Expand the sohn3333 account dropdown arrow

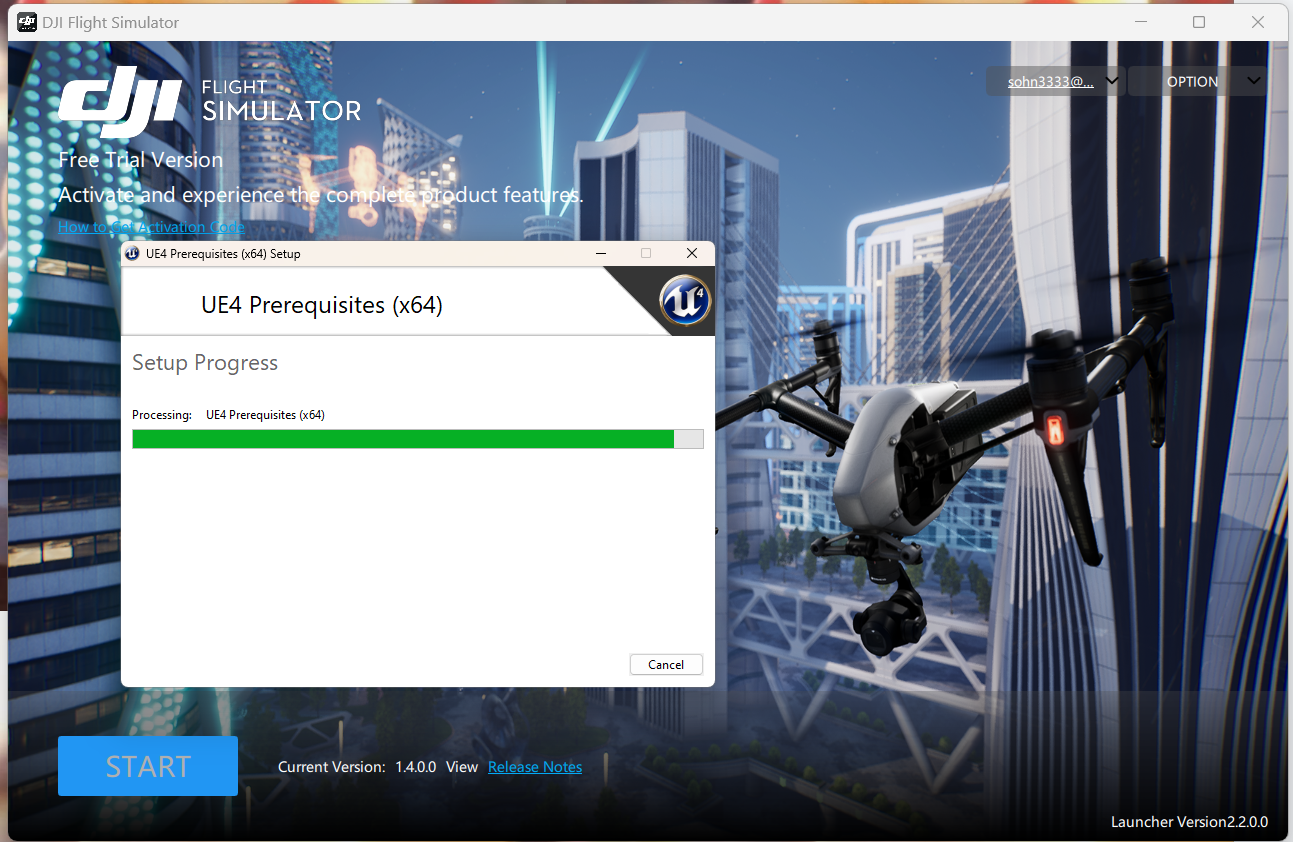[1111, 81]
